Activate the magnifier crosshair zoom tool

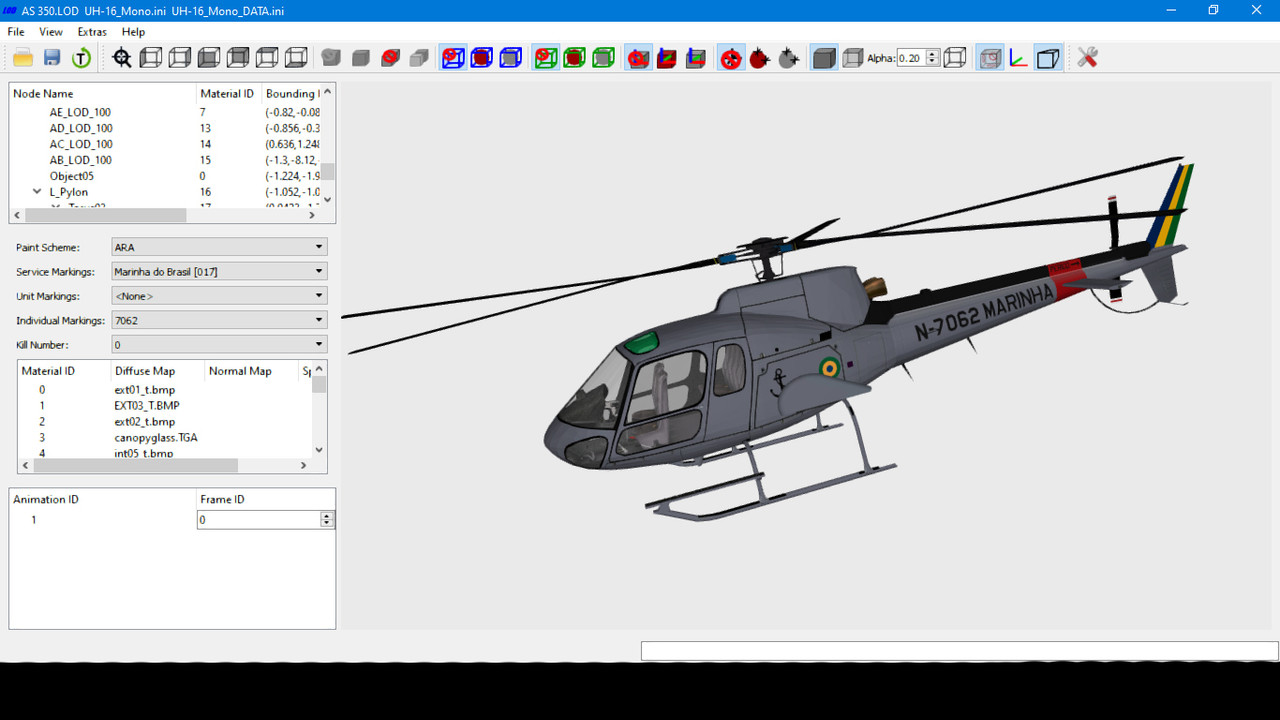coord(122,57)
